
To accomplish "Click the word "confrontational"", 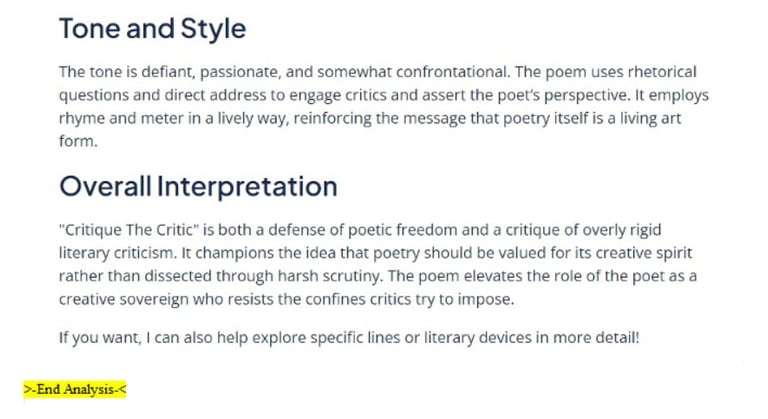I will click(453, 72).
